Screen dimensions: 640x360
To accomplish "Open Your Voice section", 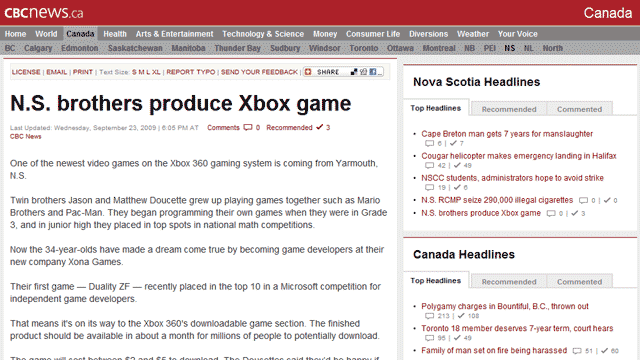I will coord(518,34).
